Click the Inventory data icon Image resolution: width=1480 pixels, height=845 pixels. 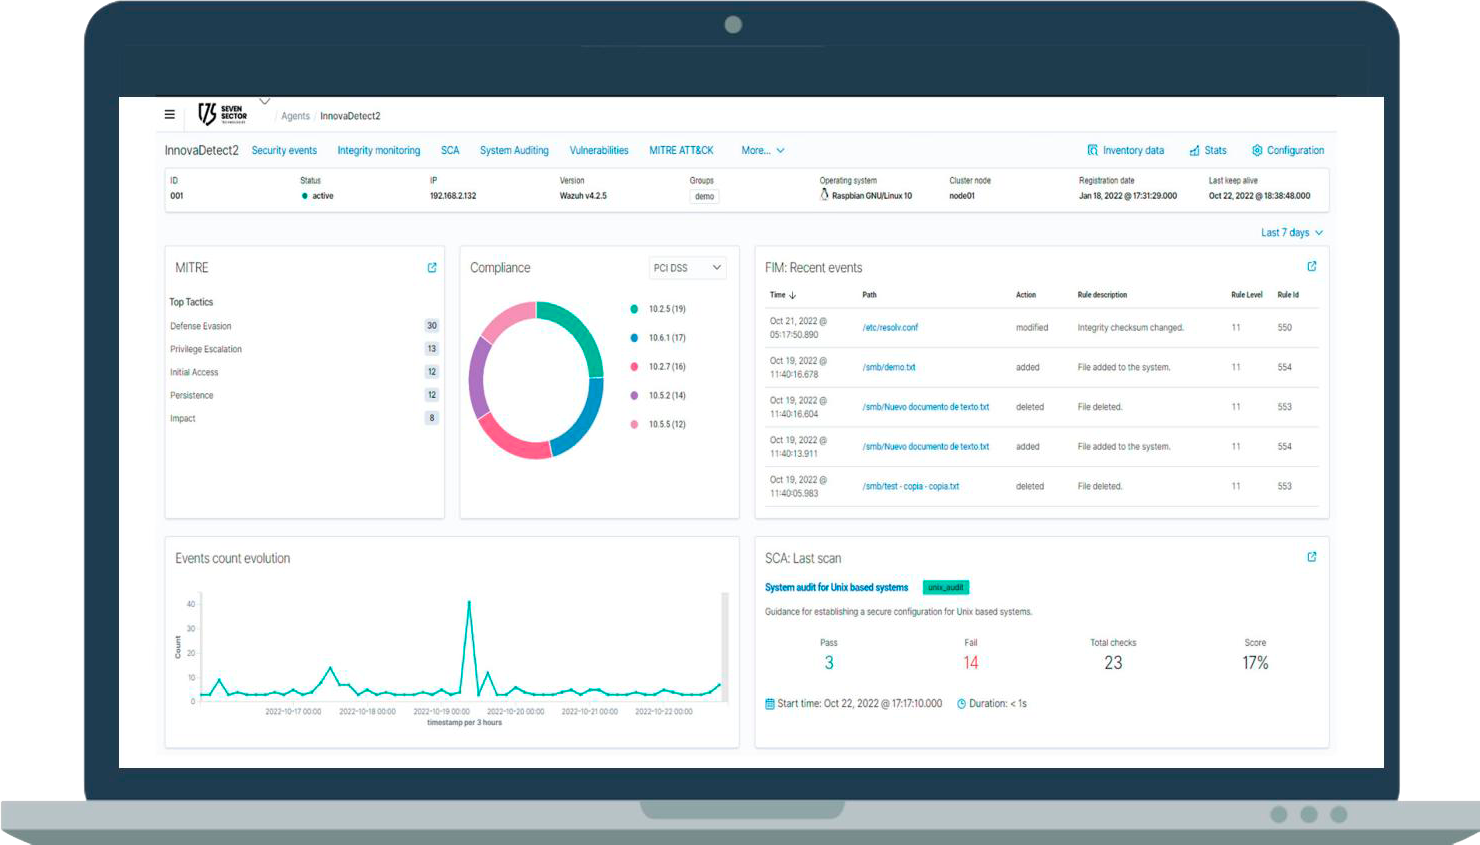(x=1093, y=150)
